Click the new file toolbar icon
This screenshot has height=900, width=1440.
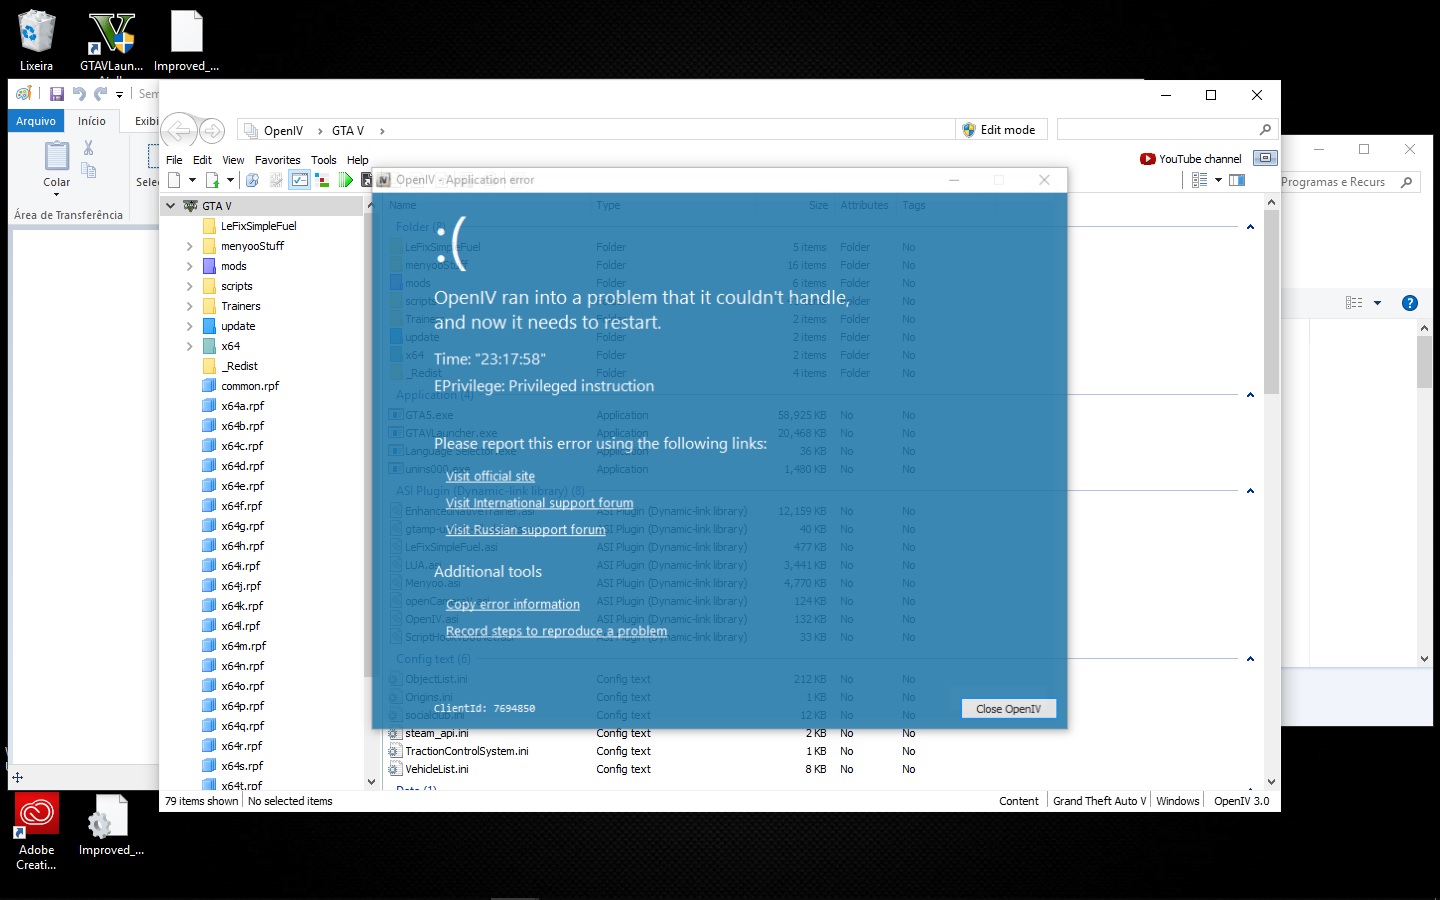coord(174,180)
